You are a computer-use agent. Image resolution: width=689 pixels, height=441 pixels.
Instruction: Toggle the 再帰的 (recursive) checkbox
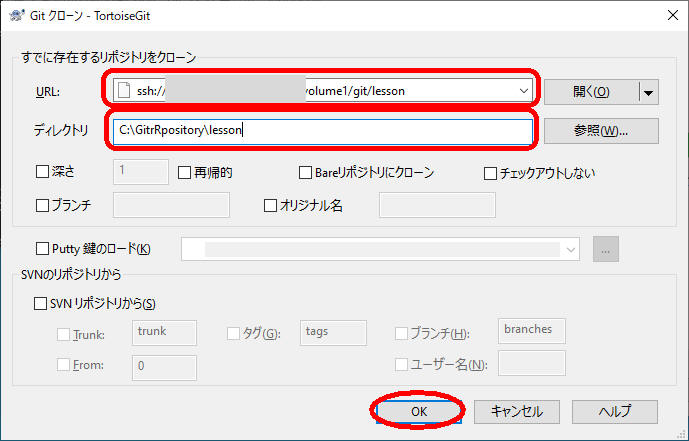[x=185, y=172]
